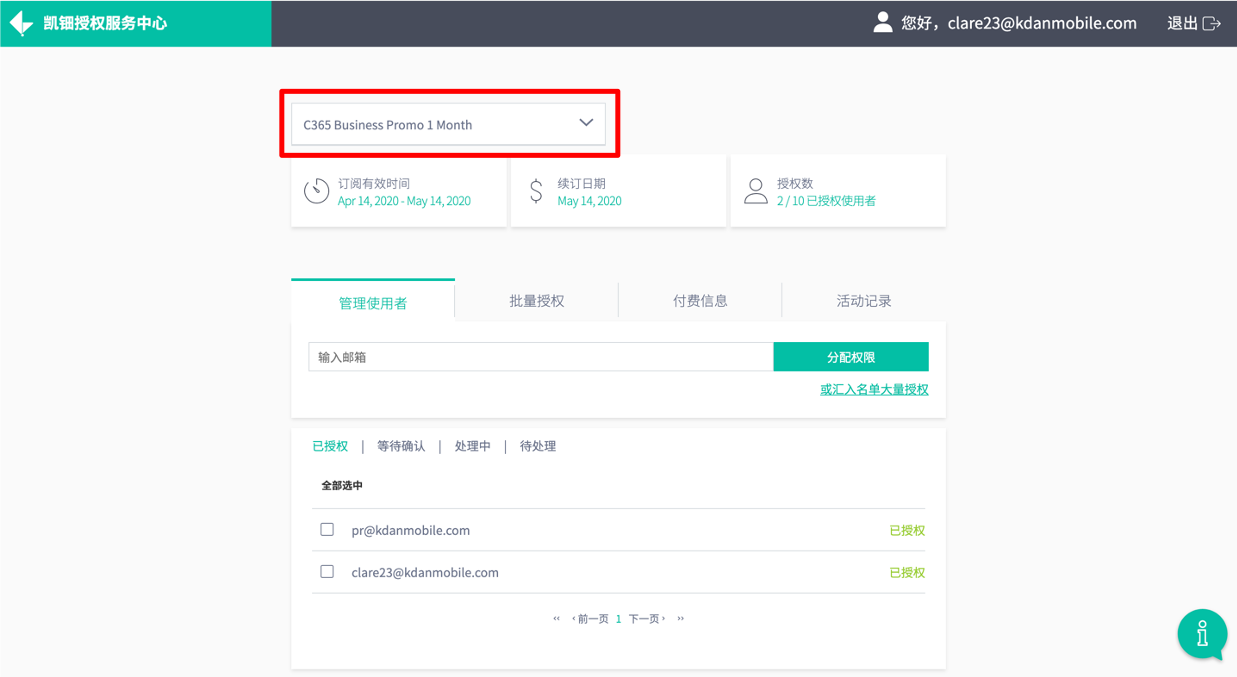Click the logout arrow icon
Viewport: 1237px width, 677px height.
[1212, 23]
